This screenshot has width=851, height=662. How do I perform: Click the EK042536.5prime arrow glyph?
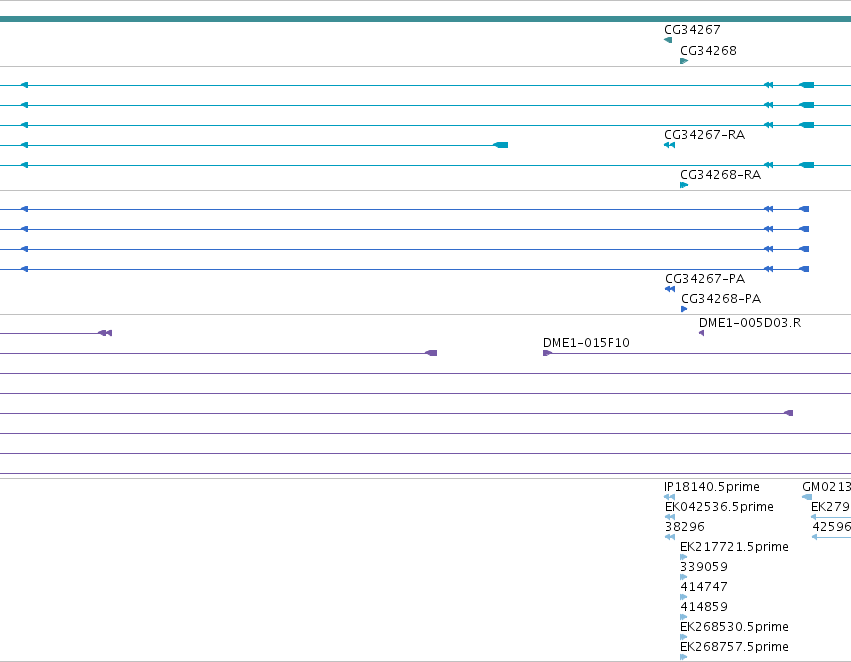[x=670, y=517]
